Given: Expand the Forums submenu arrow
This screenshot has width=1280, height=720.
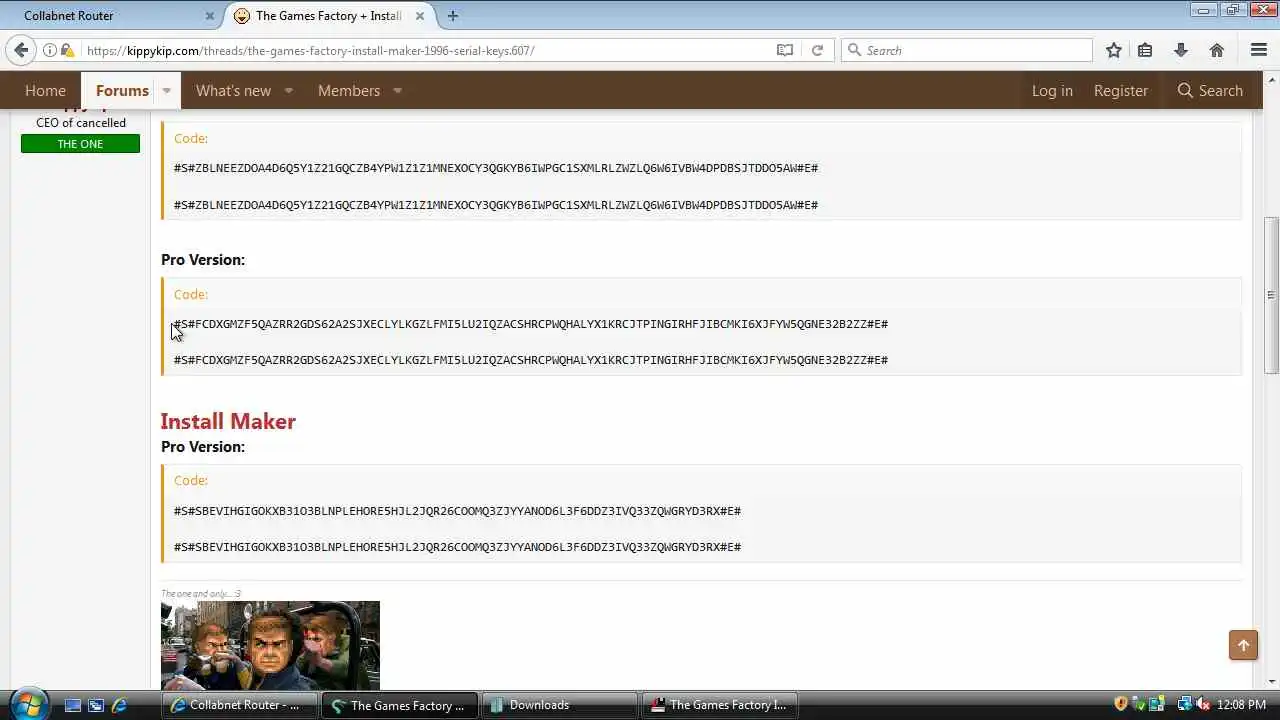Looking at the screenshot, I should point(166,90).
